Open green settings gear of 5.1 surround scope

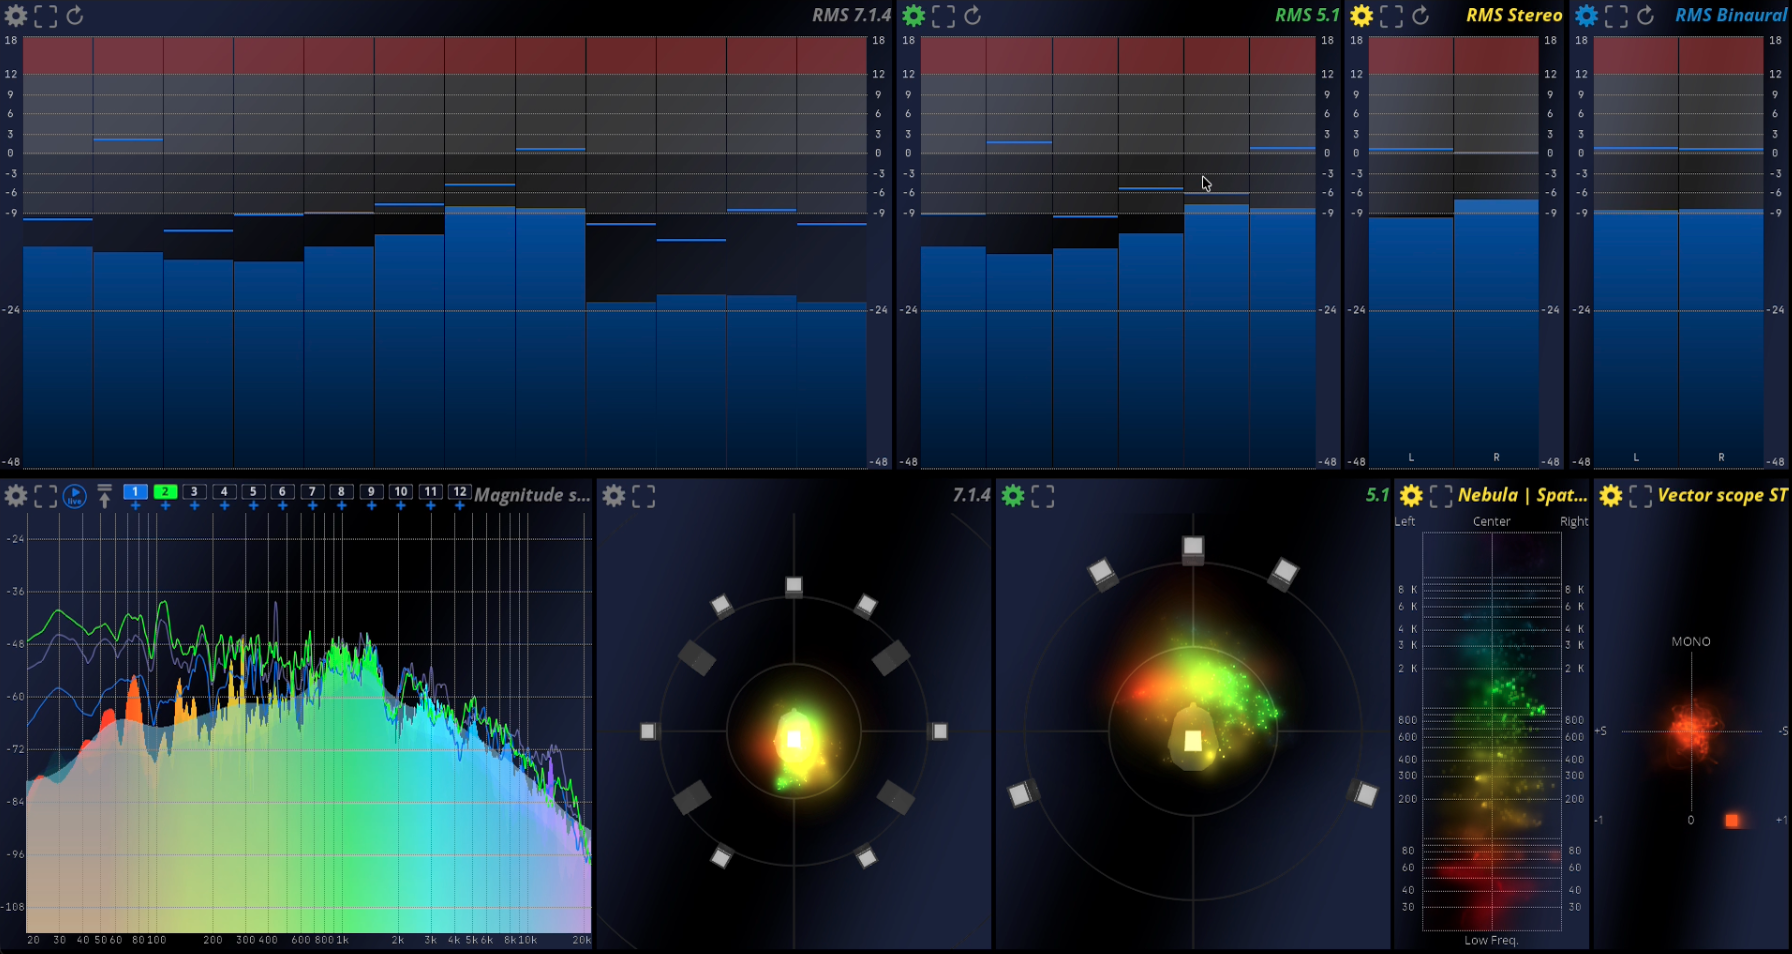pos(1013,496)
